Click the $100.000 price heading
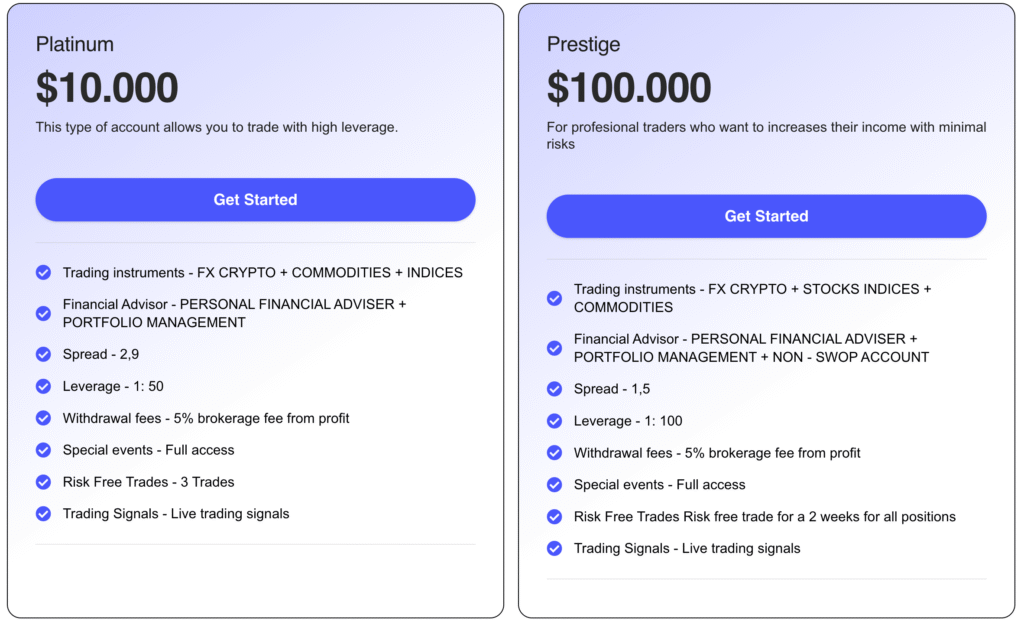This screenshot has width=1024, height=624. 629,88
